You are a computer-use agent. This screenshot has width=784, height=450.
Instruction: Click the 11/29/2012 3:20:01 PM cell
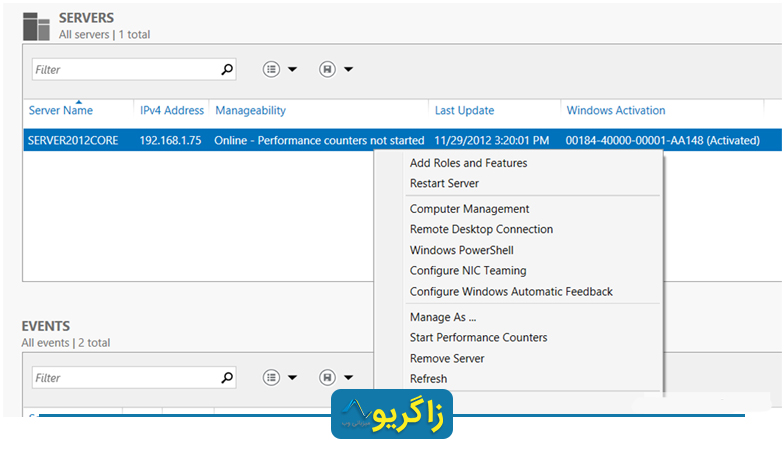coord(492,140)
